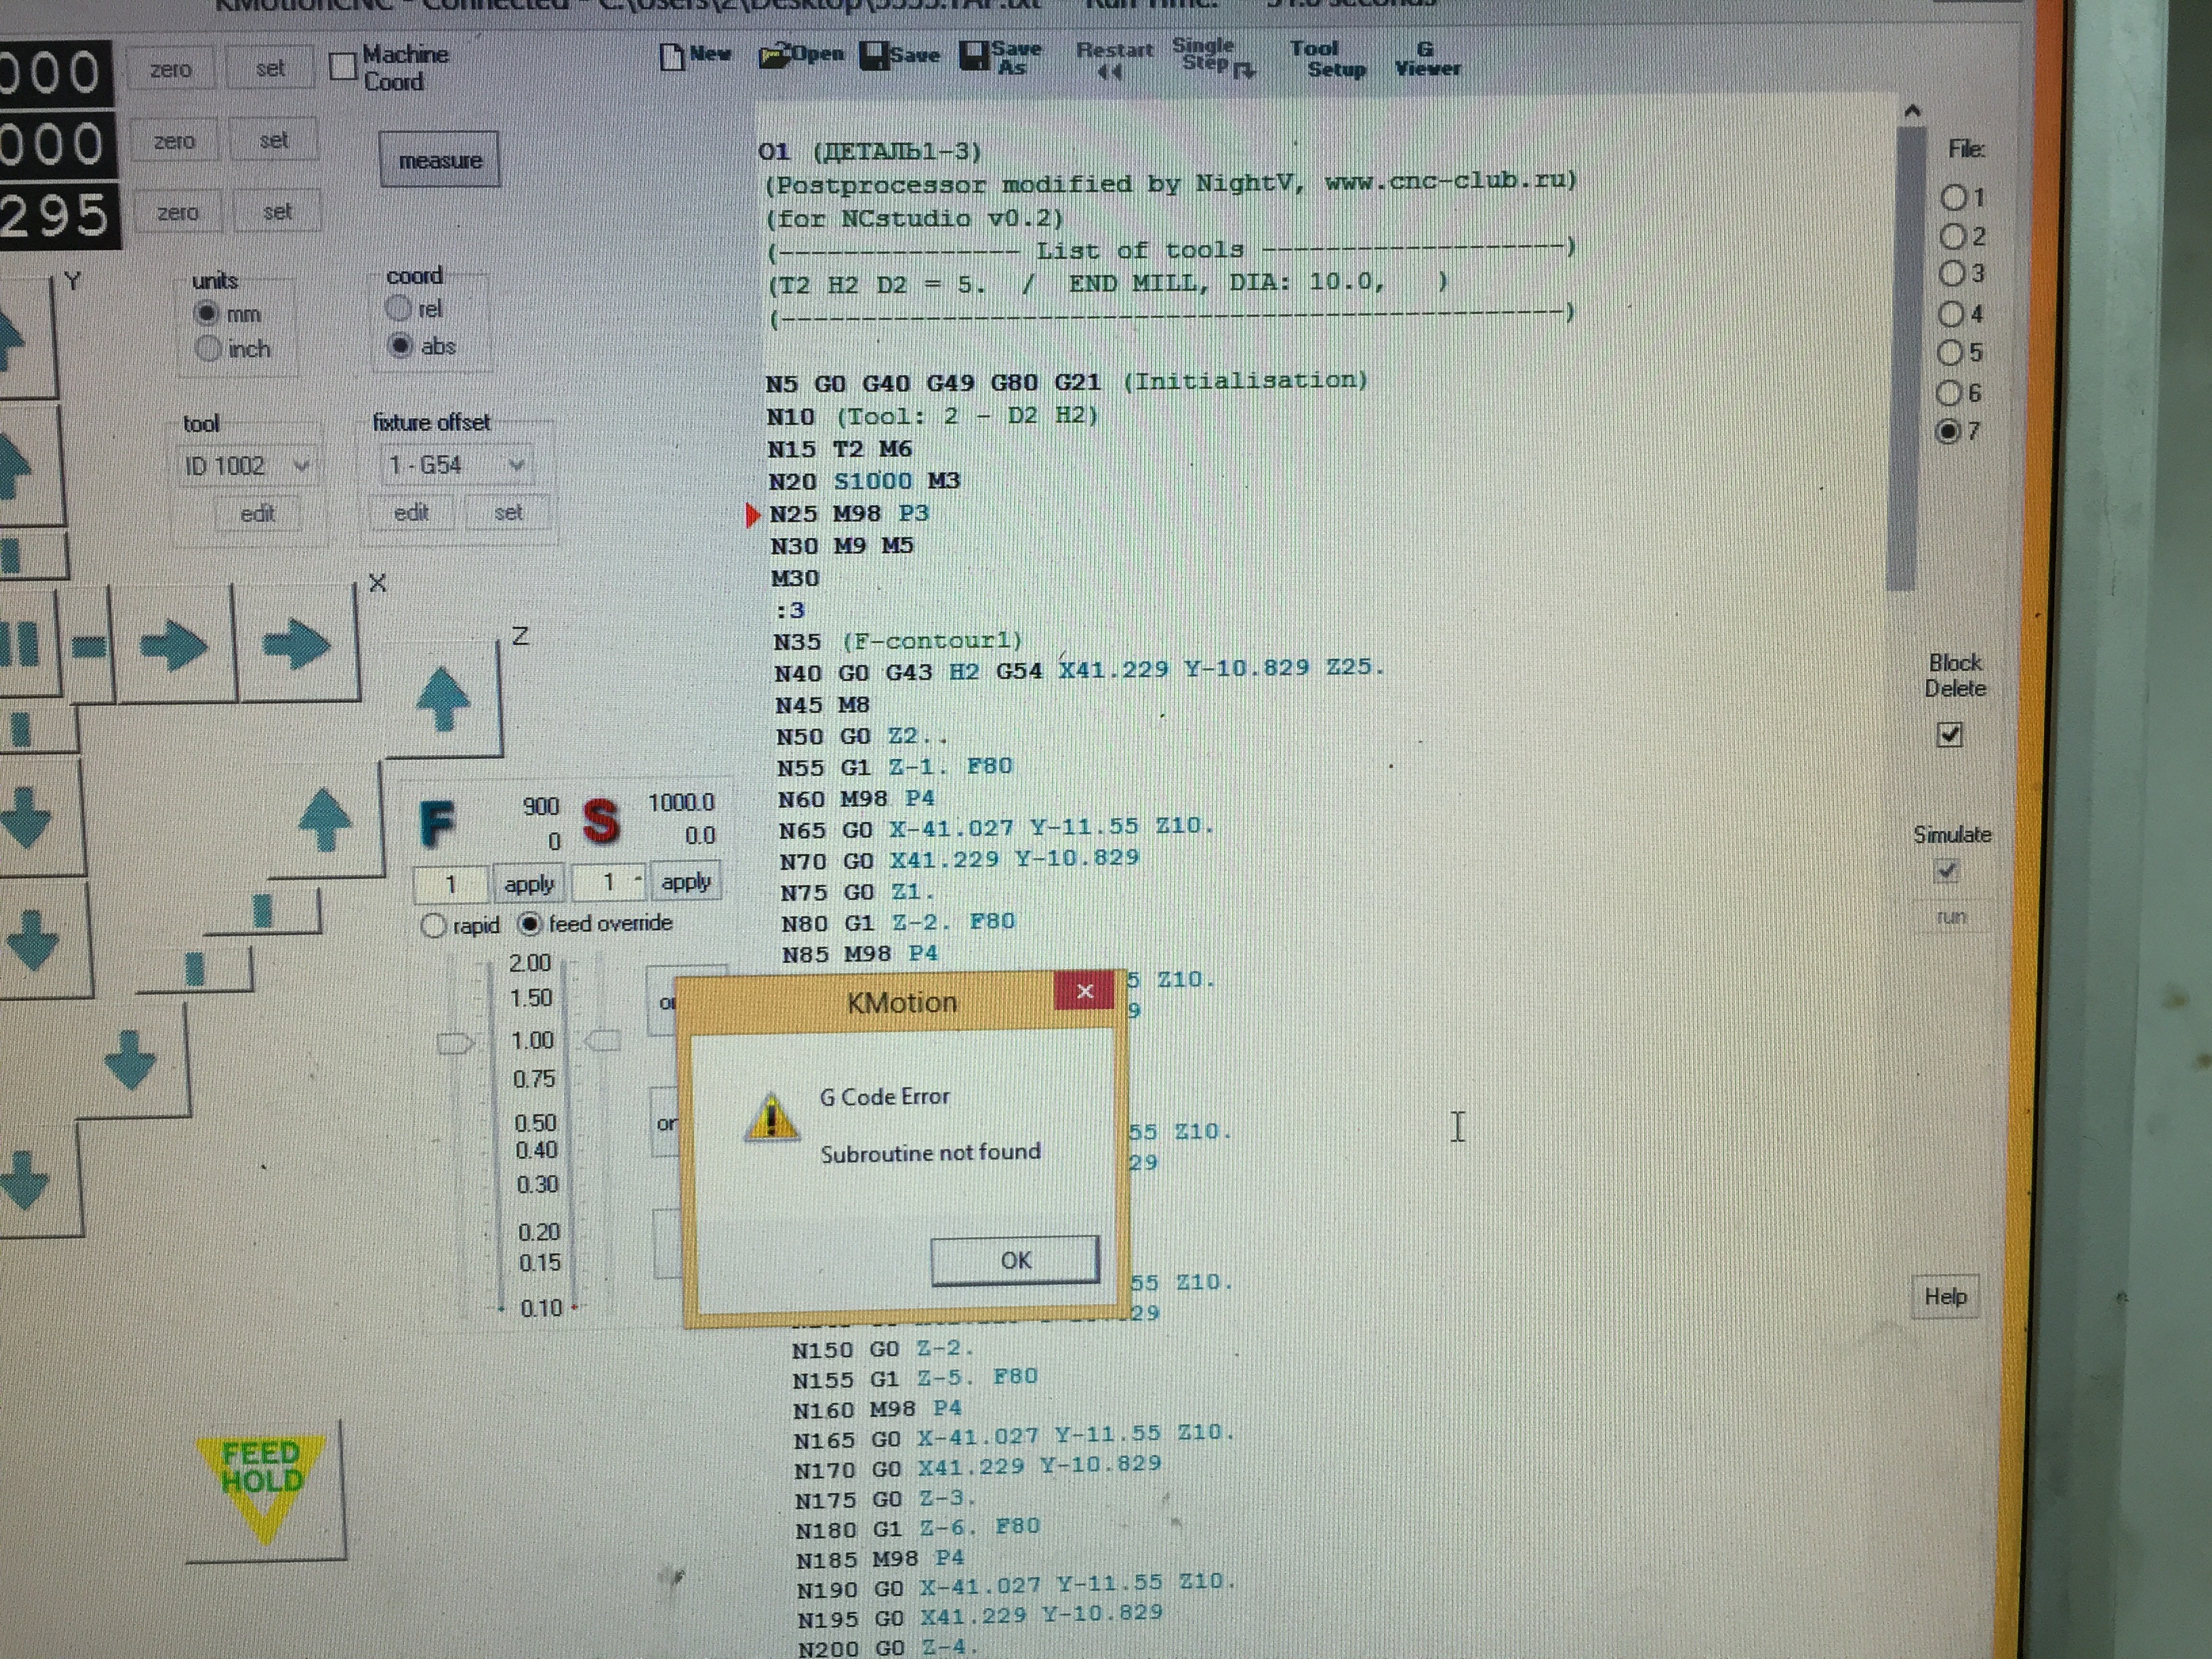This screenshot has height=1659, width=2212.
Task: Select the rapid override radio button
Action: point(433,926)
